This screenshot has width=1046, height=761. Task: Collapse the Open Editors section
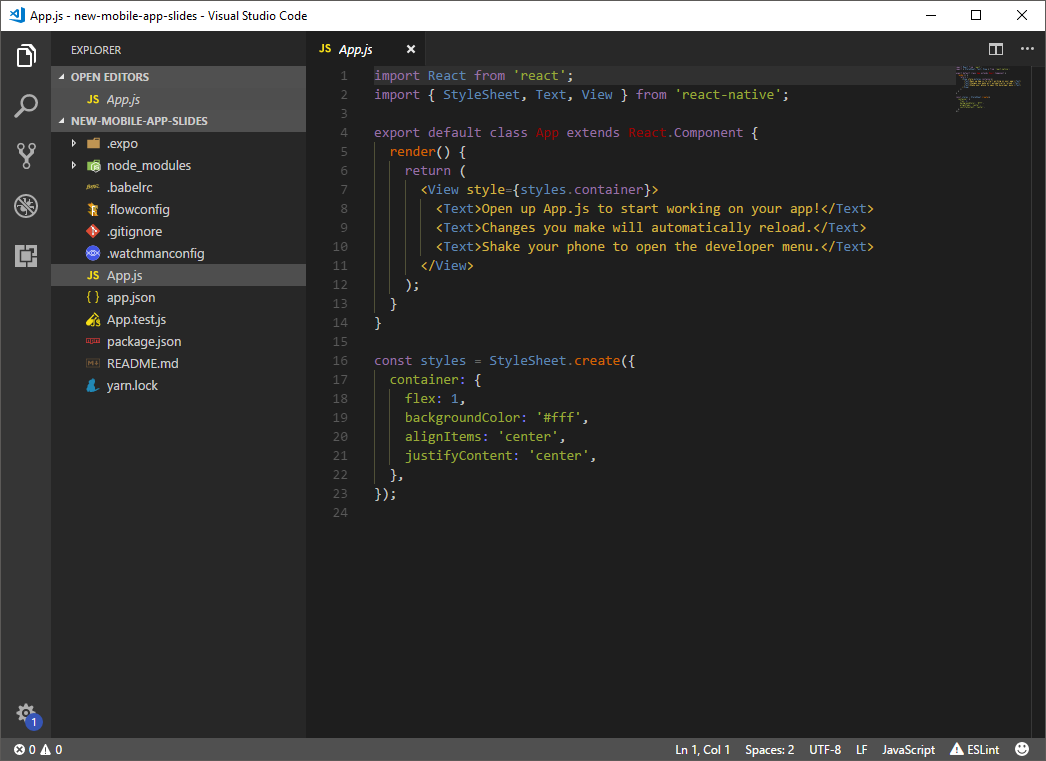(179, 77)
